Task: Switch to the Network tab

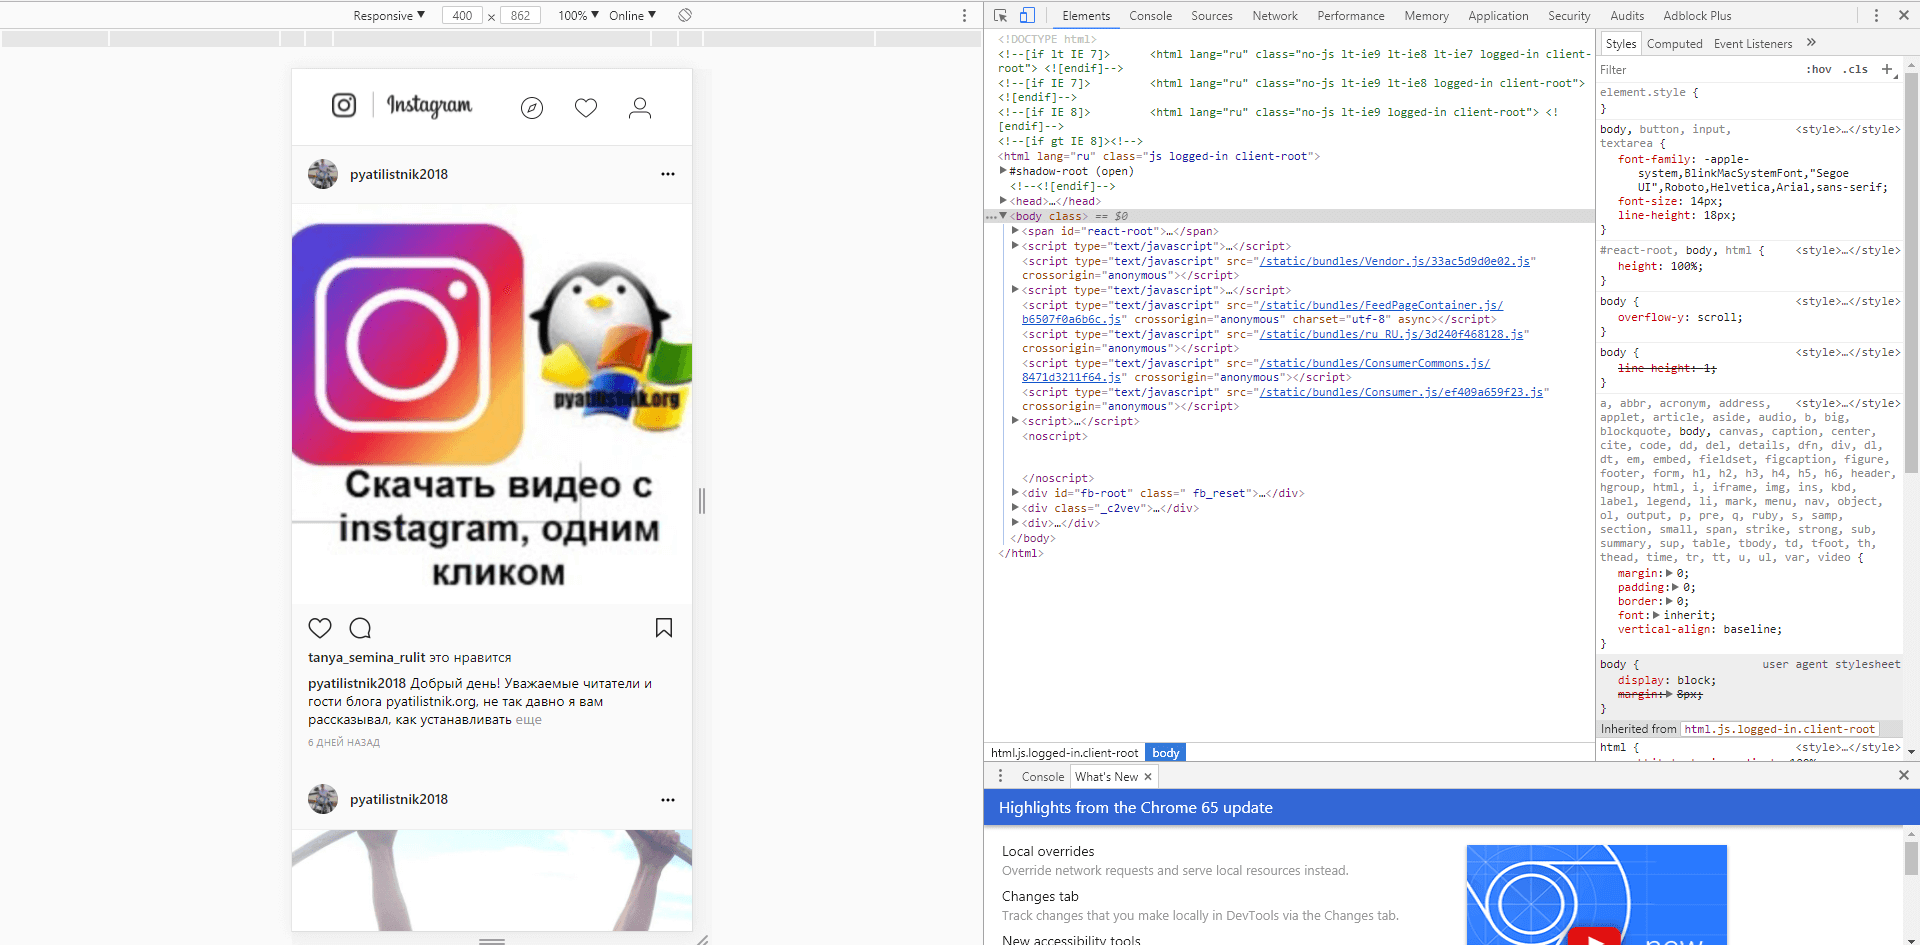Action: (x=1275, y=15)
